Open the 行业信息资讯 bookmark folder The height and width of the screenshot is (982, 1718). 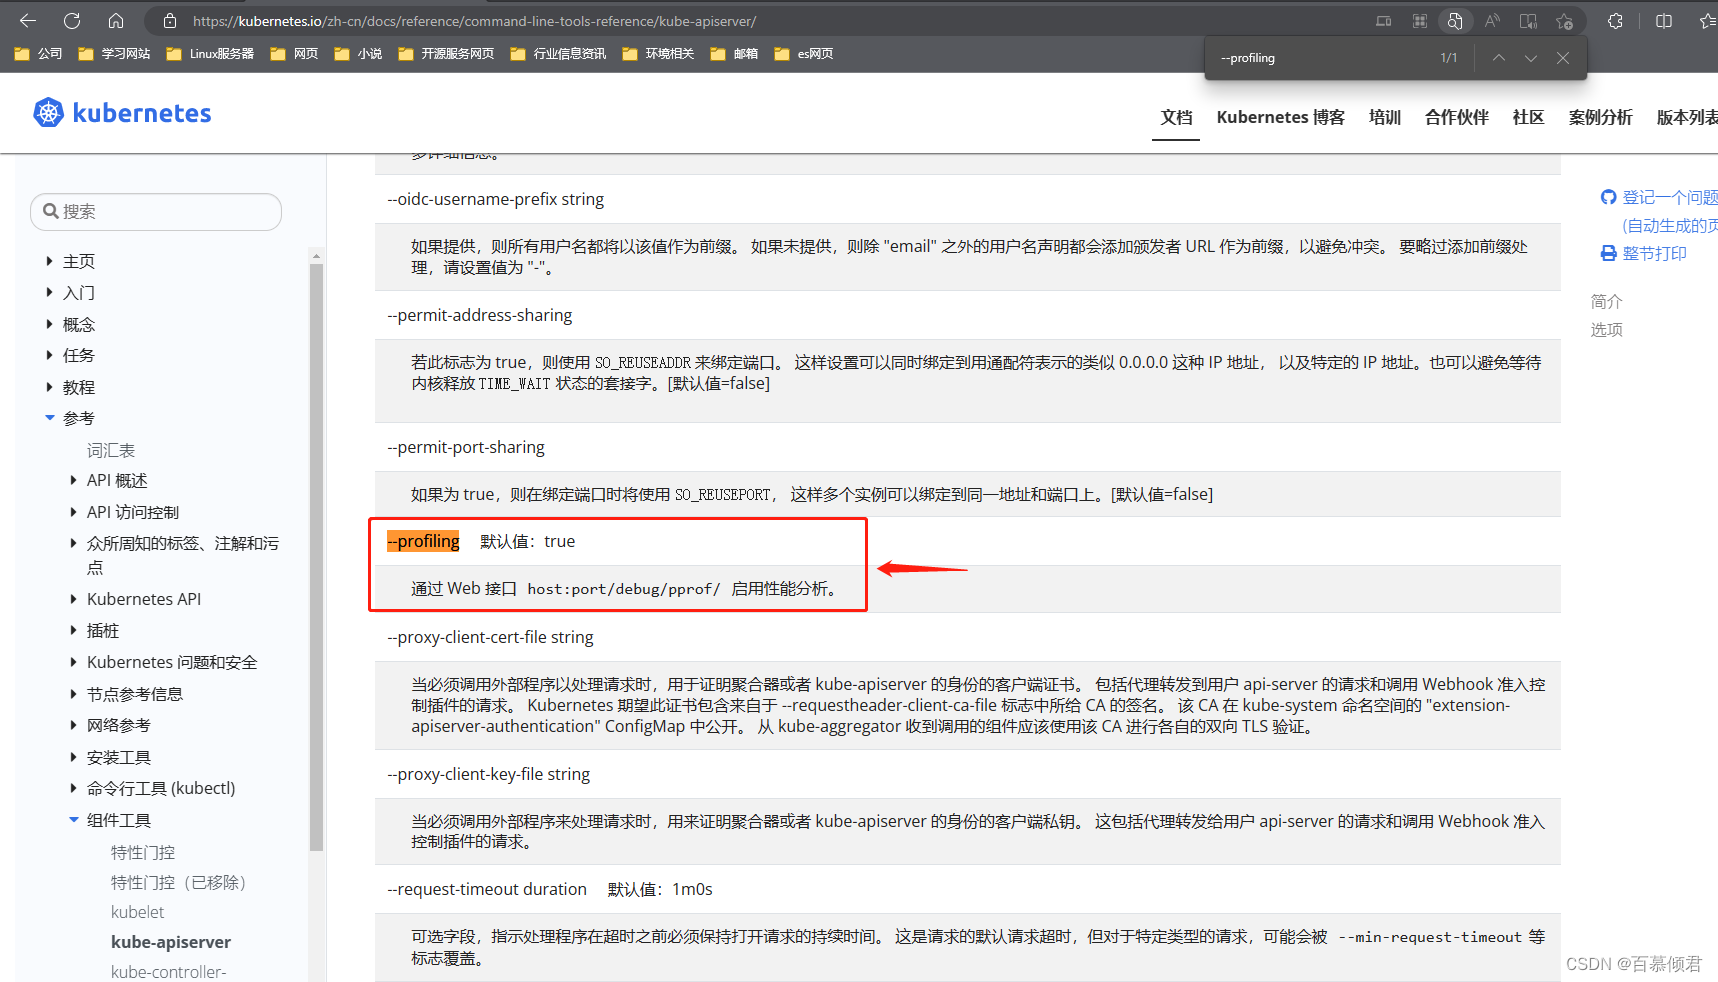pyautogui.click(x=558, y=54)
